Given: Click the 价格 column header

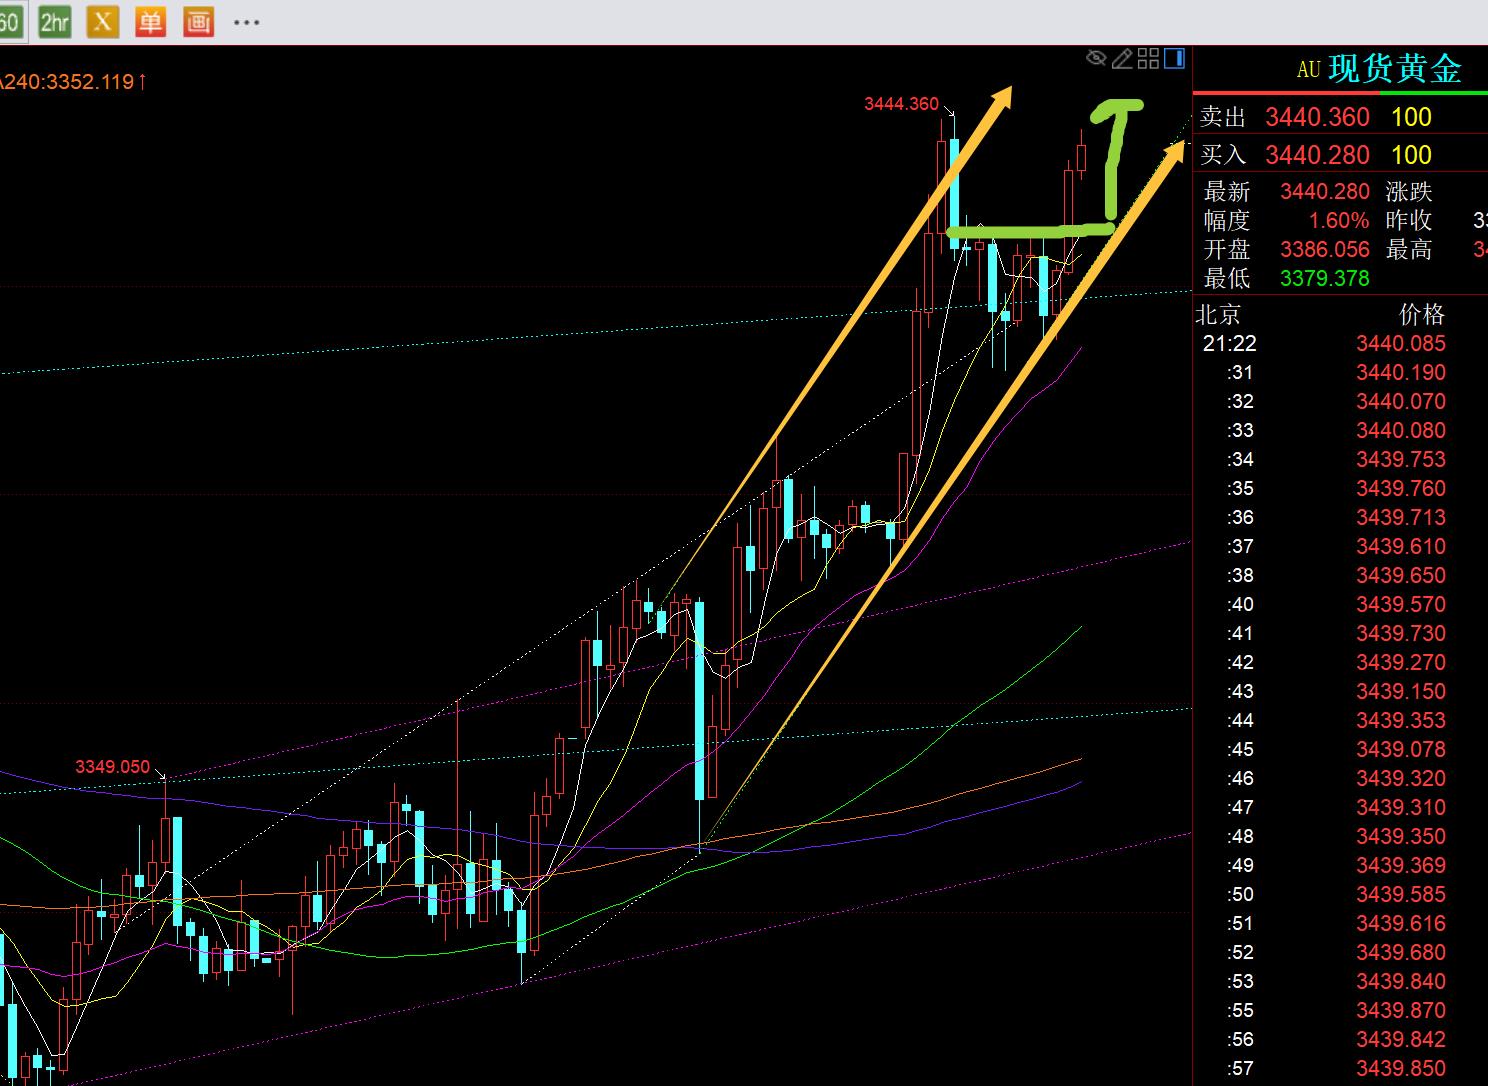Looking at the screenshot, I should pyautogui.click(x=1421, y=315).
